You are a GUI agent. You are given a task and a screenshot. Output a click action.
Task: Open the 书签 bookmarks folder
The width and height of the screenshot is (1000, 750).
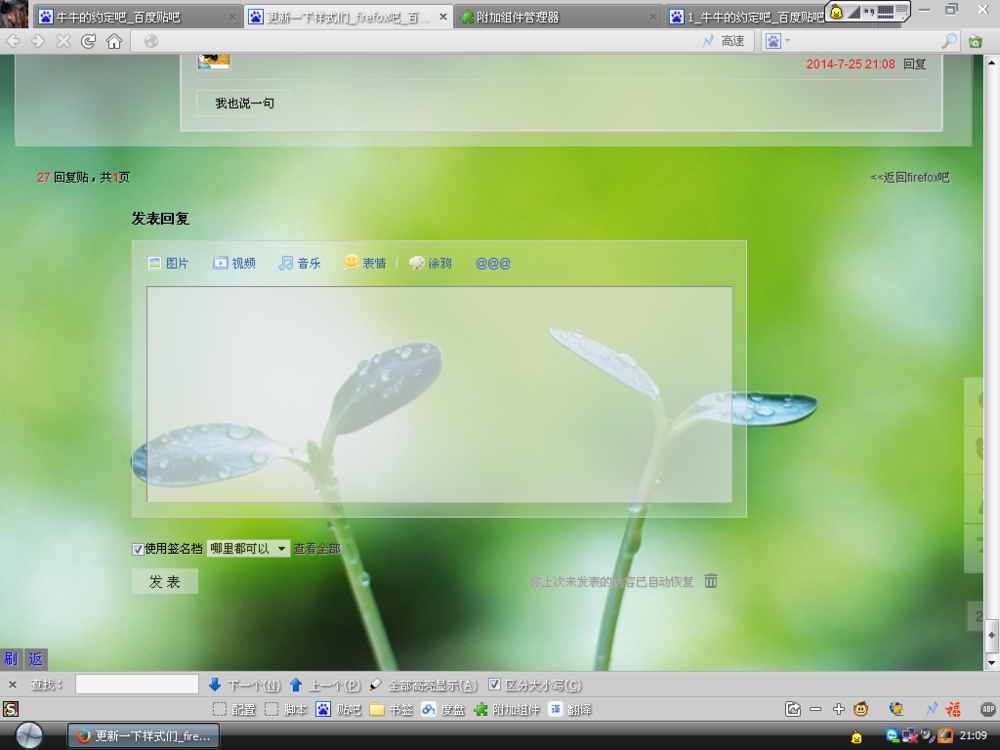click(x=391, y=709)
